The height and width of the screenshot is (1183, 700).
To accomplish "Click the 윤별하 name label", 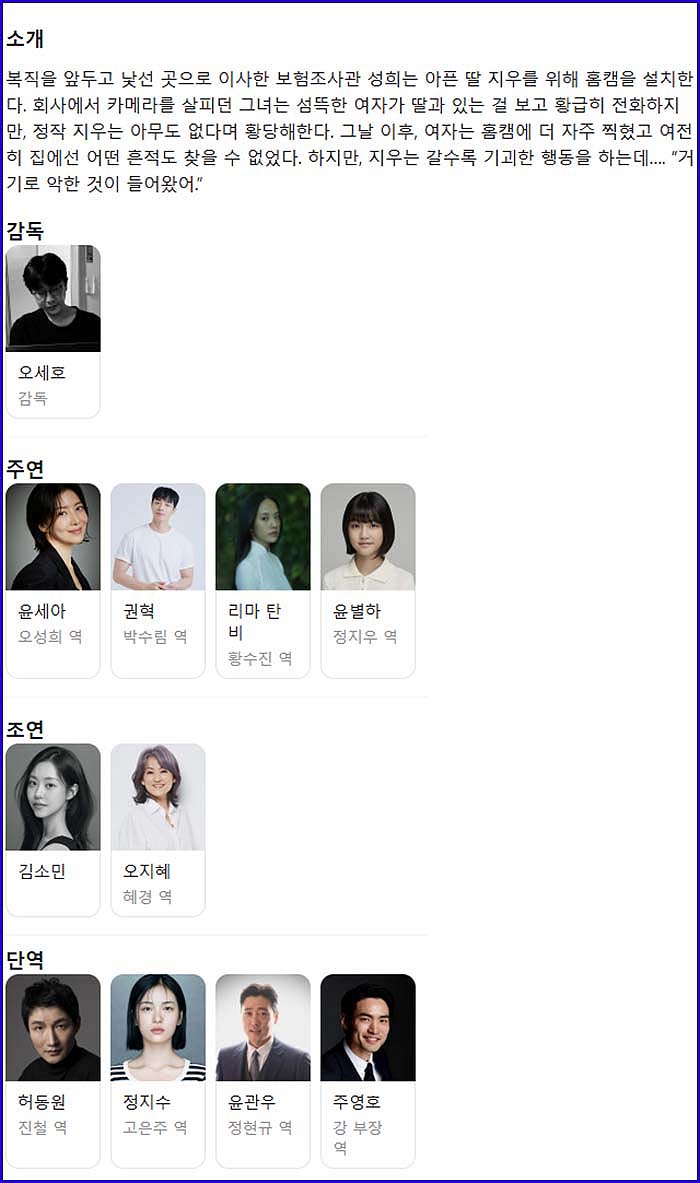I will [x=357, y=611].
